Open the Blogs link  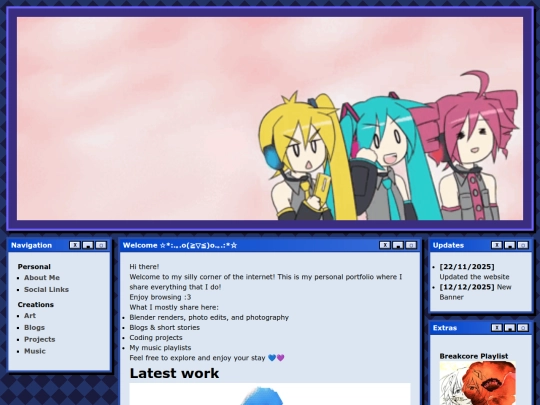pos(34,328)
